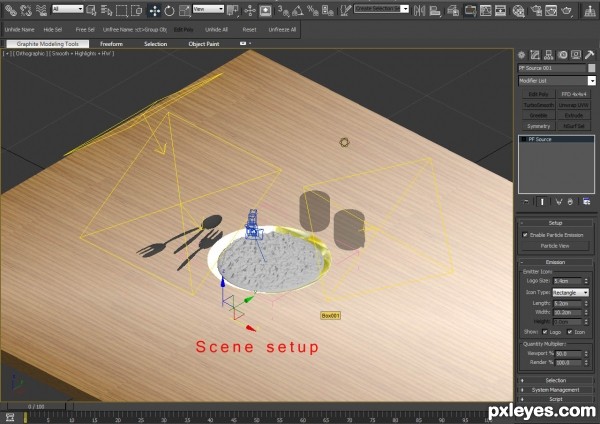Toggle the Show Logo checkbox
This screenshot has width=600, height=424.
(x=545, y=332)
